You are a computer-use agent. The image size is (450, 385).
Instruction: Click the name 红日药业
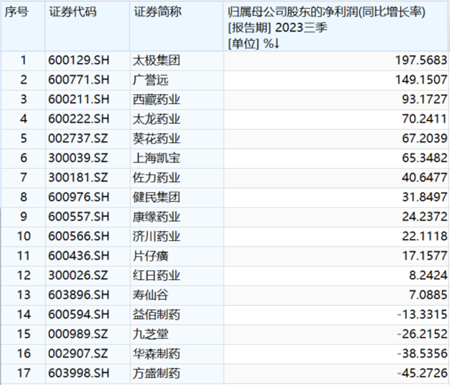point(156,275)
